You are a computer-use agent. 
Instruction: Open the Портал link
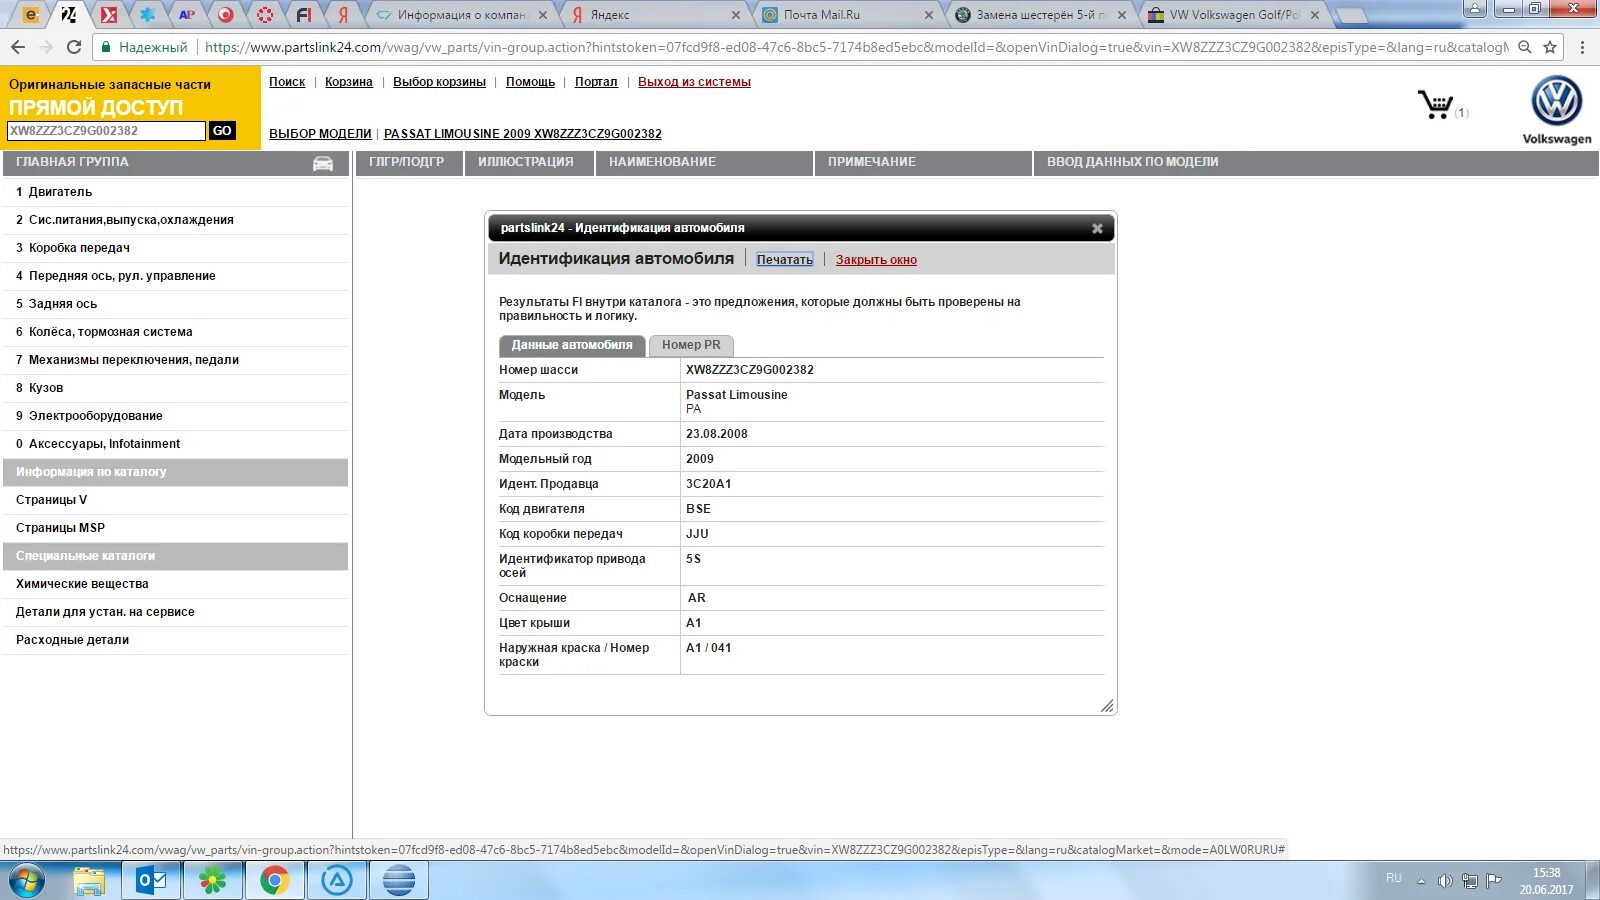click(x=596, y=82)
